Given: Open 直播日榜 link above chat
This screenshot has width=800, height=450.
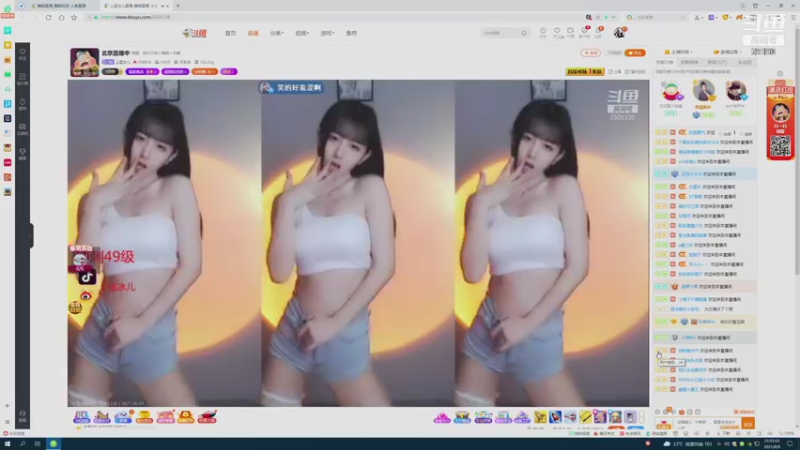Looking at the screenshot, I should pos(727,52).
